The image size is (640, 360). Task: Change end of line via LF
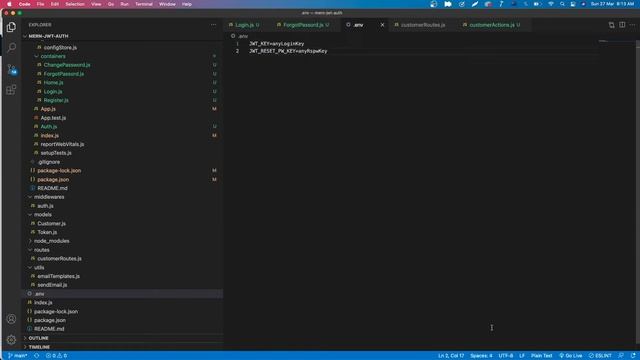[x=522, y=356]
